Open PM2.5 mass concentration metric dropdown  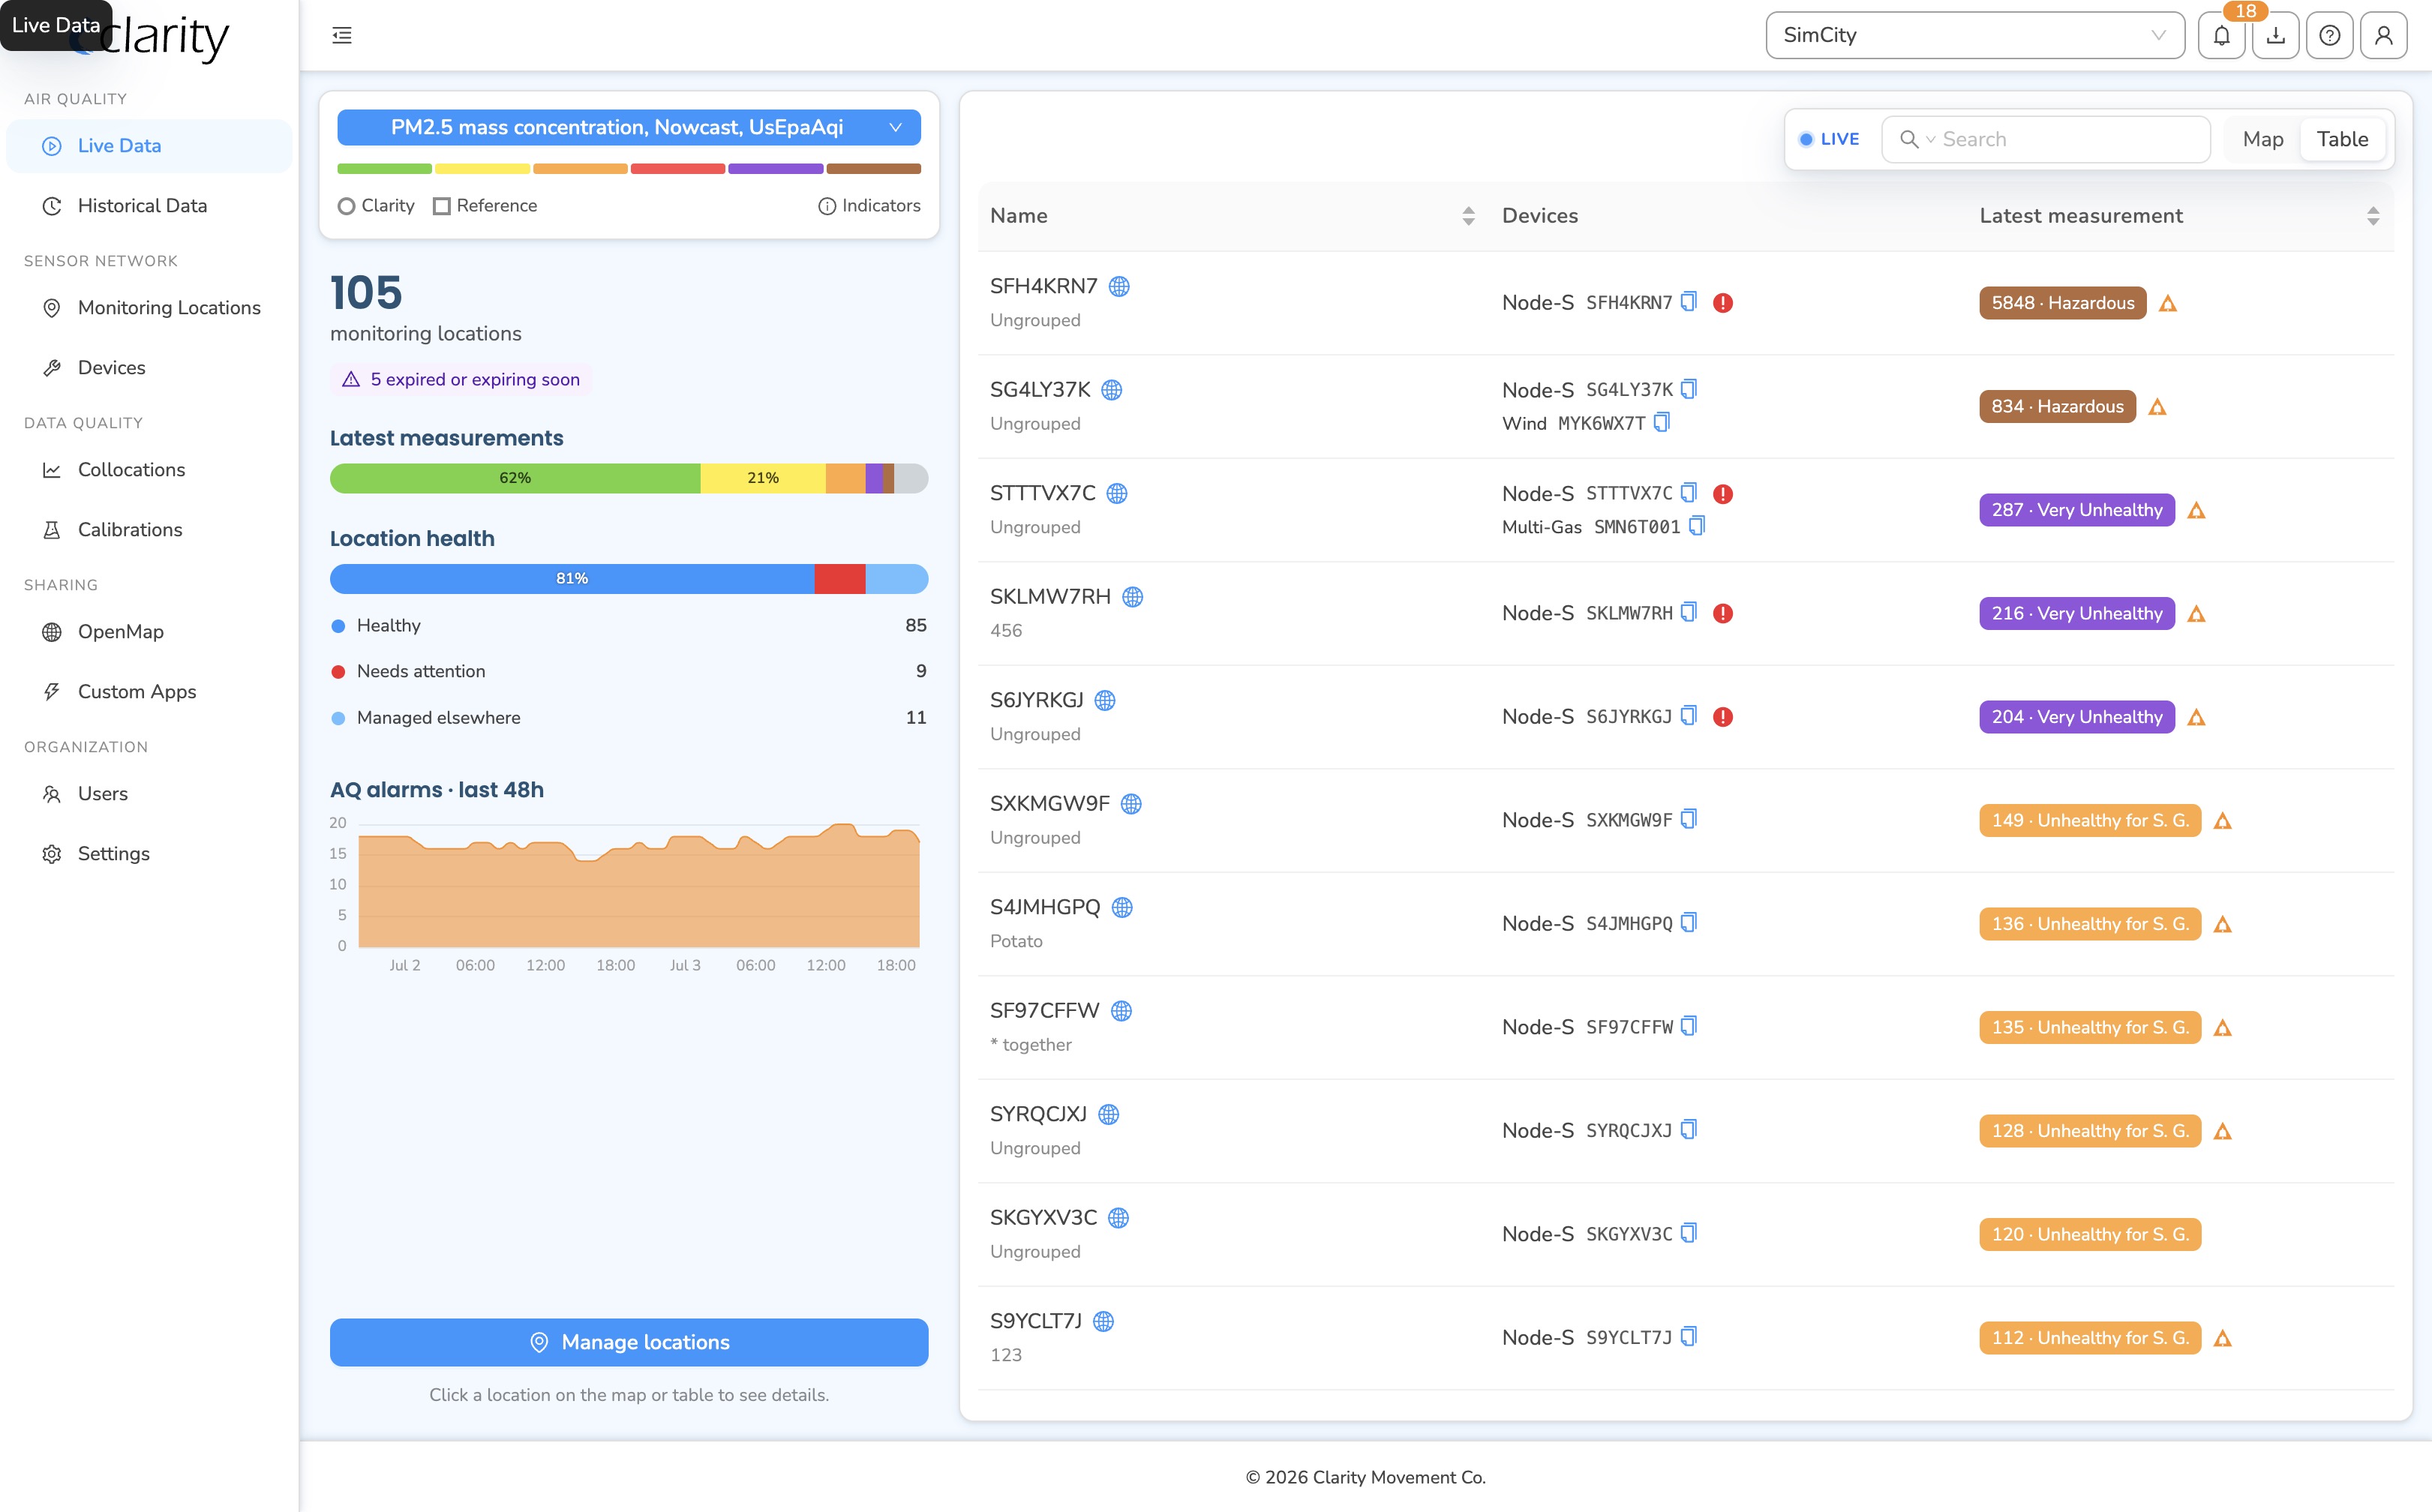point(629,128)
